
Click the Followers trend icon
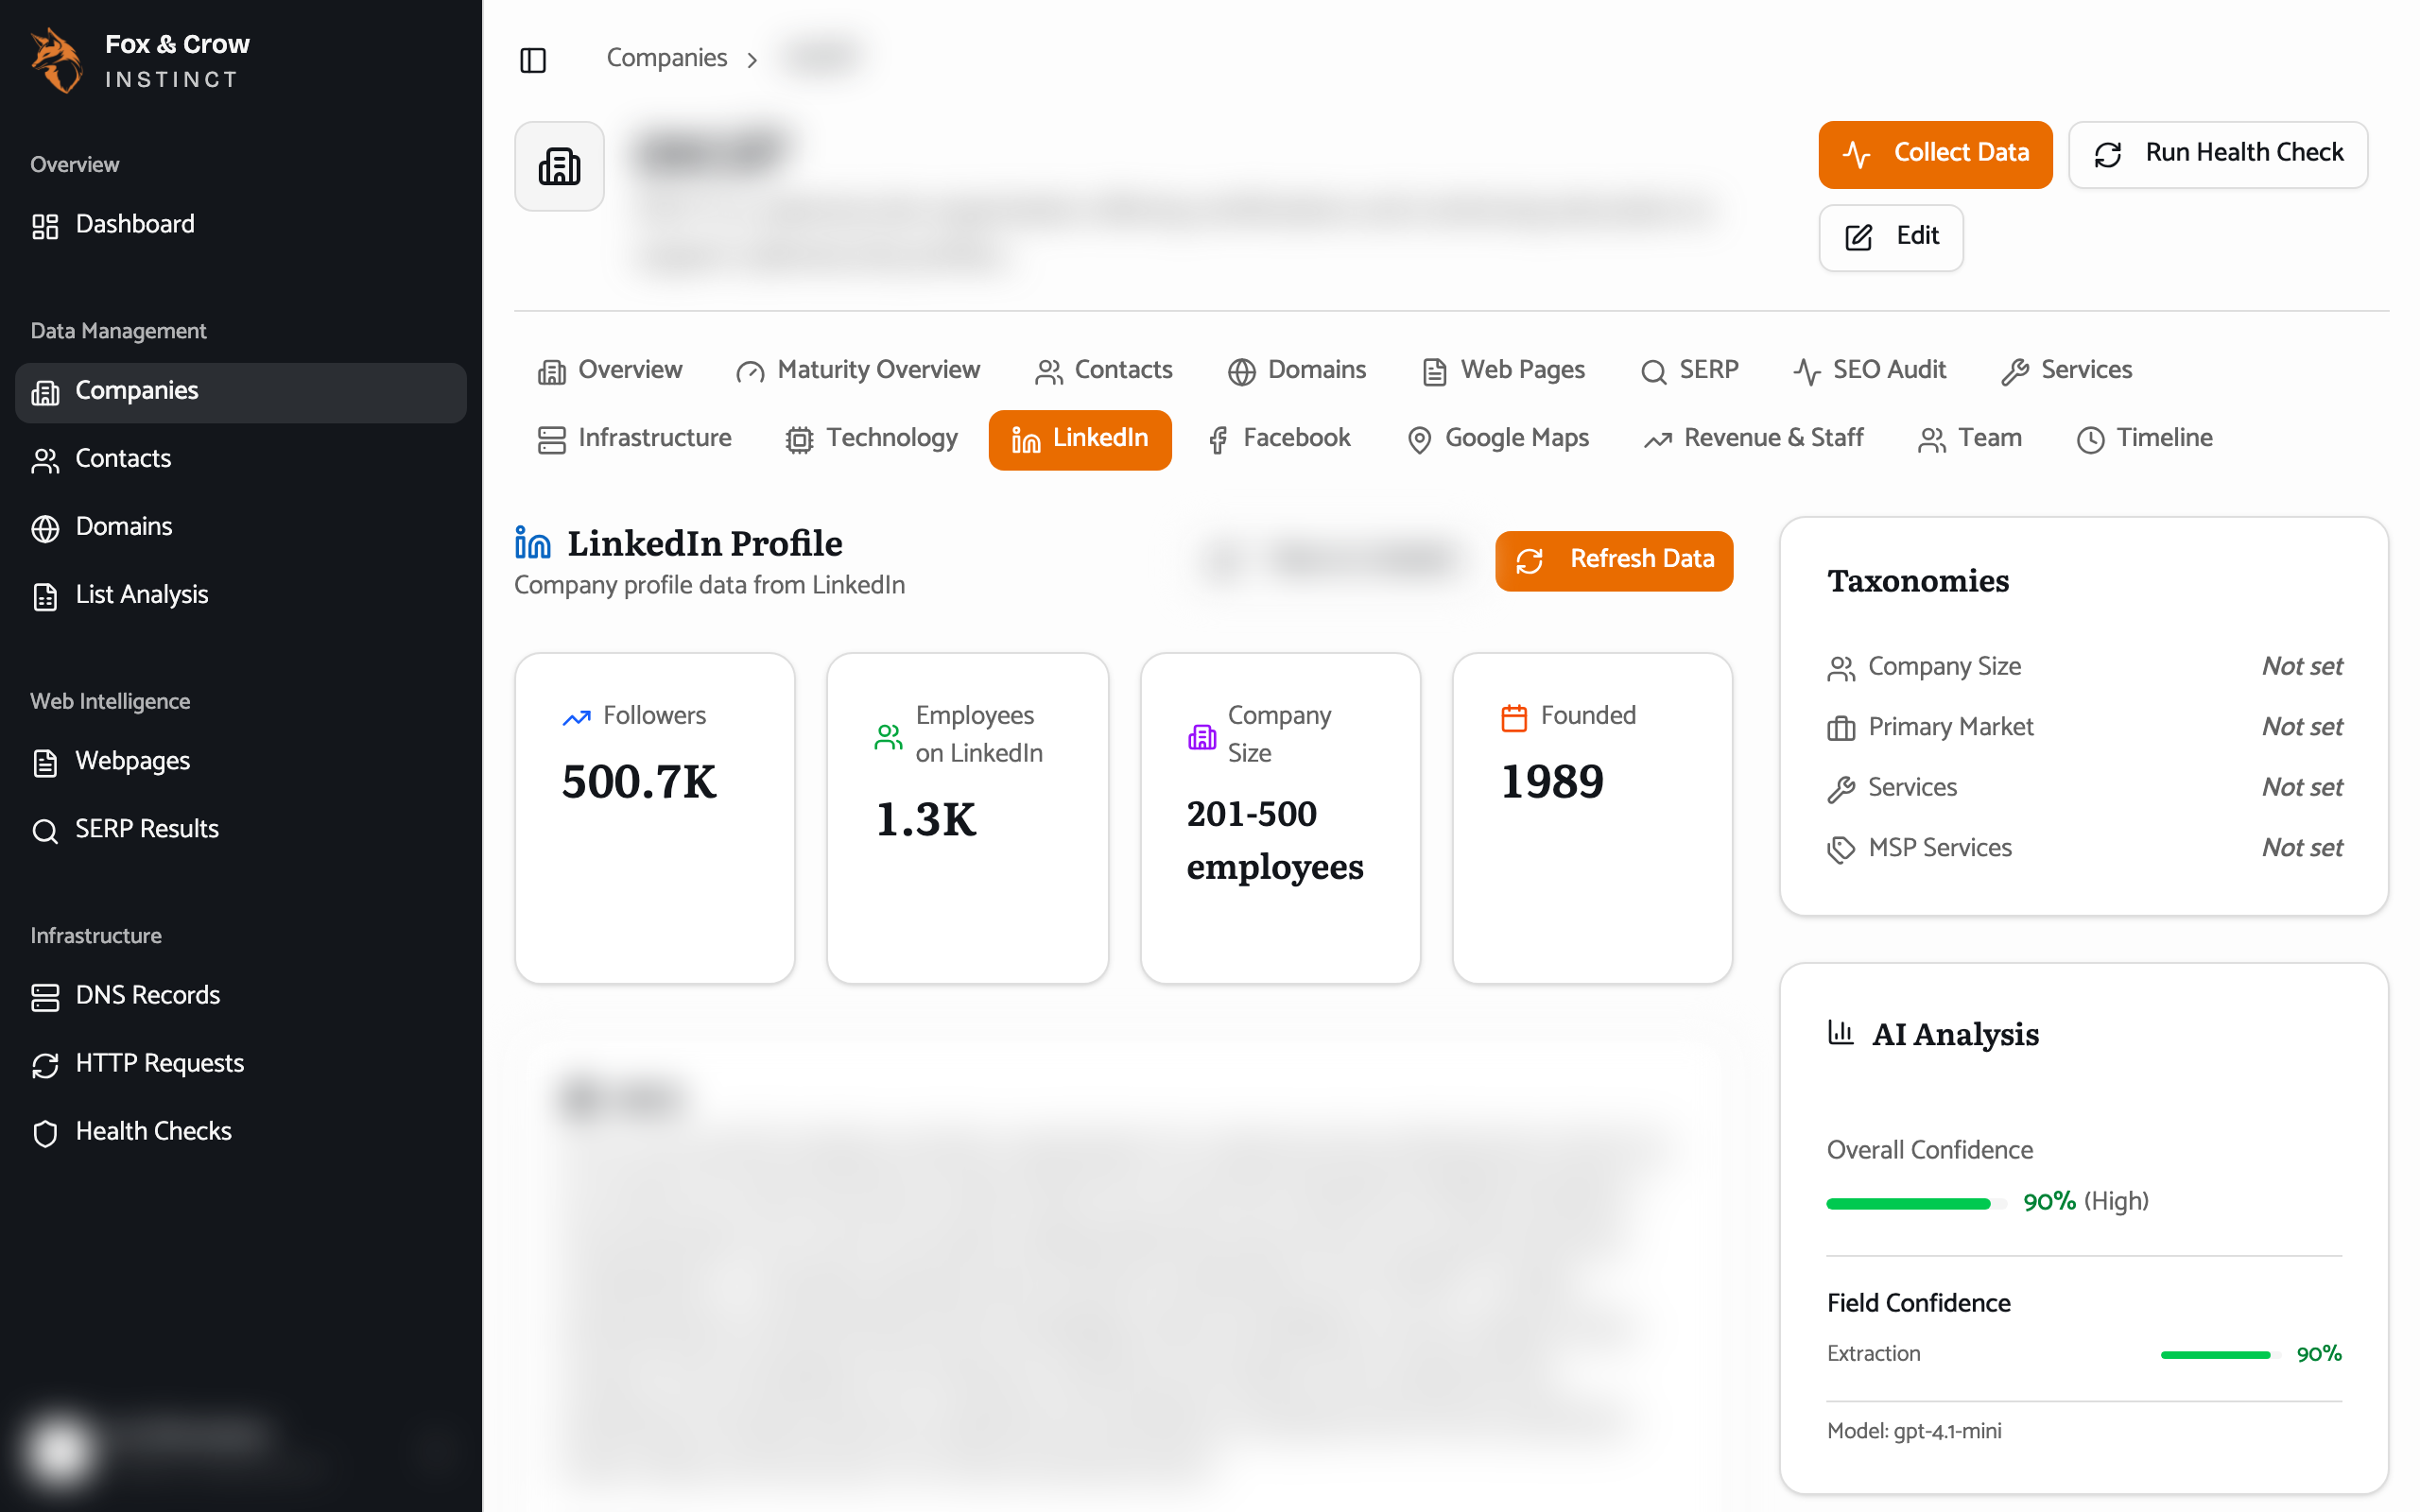tap(576, 718)
